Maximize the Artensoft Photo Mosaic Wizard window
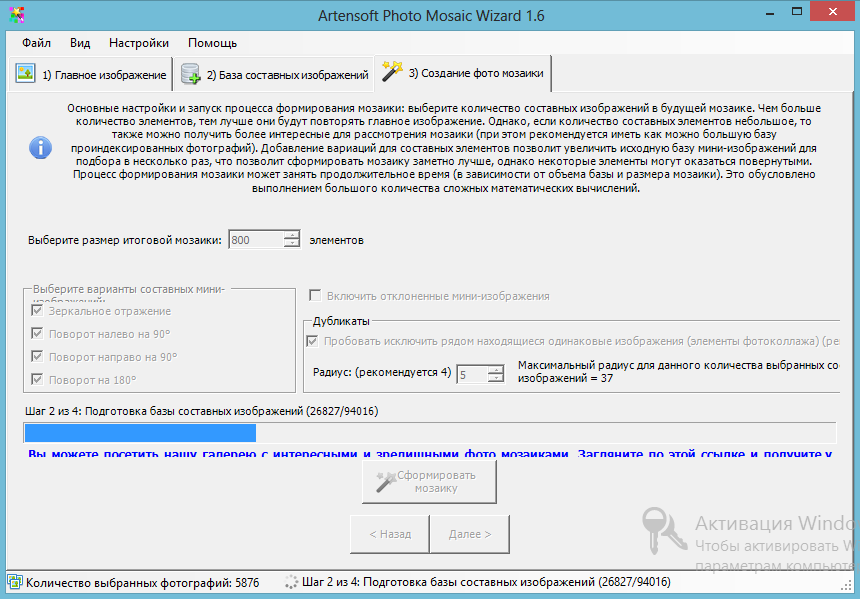The height and width of the screenshot is (599, 860). pos(797,12)
